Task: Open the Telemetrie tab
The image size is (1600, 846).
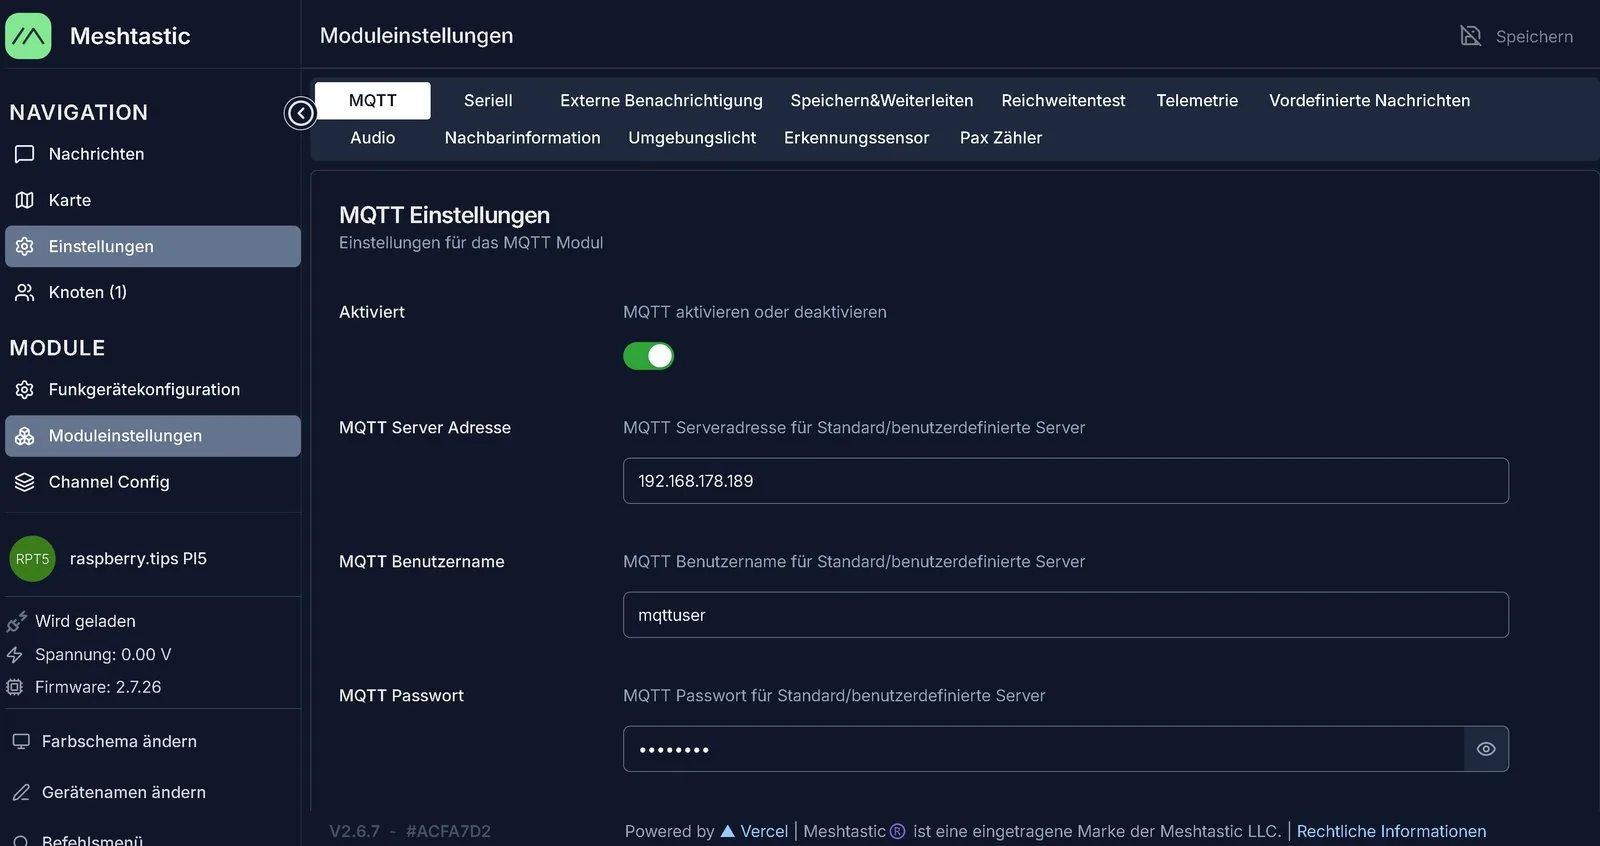Action: point(1197,100)
